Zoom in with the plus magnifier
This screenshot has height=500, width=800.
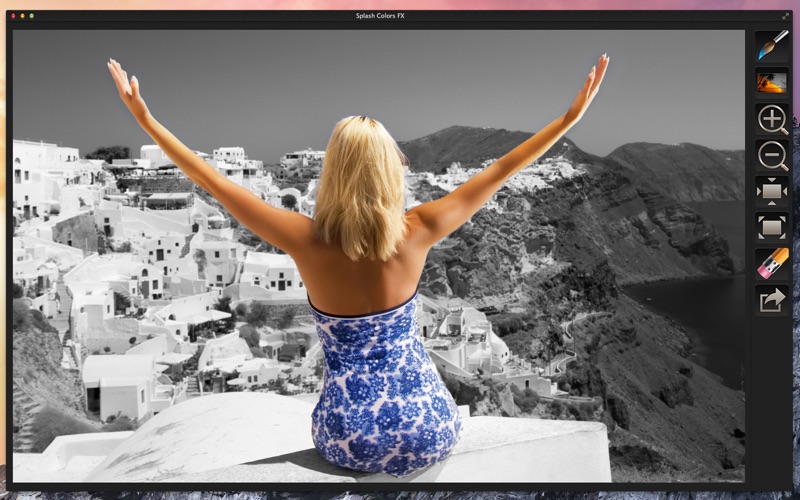click(x=772, y=119)
